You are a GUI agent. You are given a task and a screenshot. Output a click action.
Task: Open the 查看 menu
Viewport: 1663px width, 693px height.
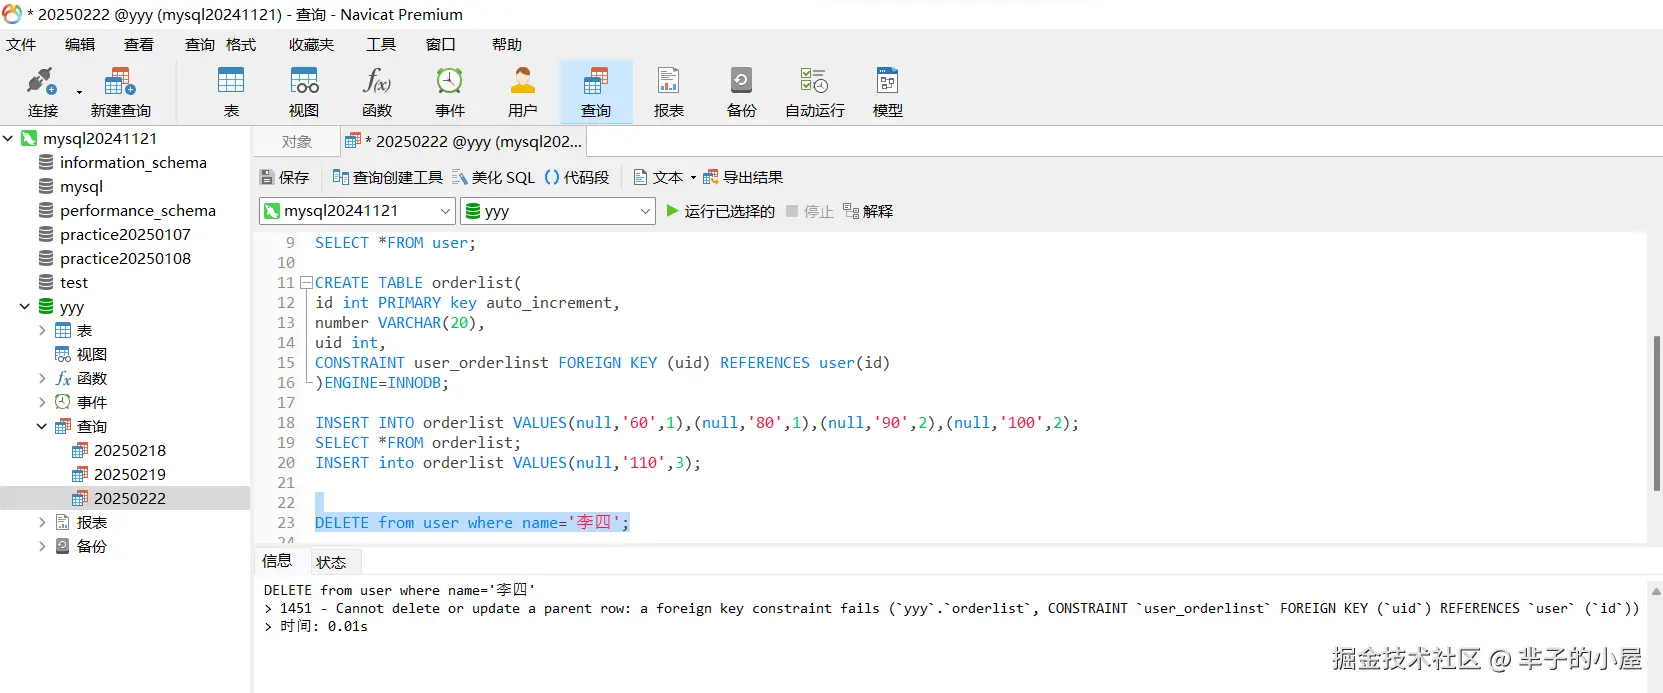pos(139,44)
